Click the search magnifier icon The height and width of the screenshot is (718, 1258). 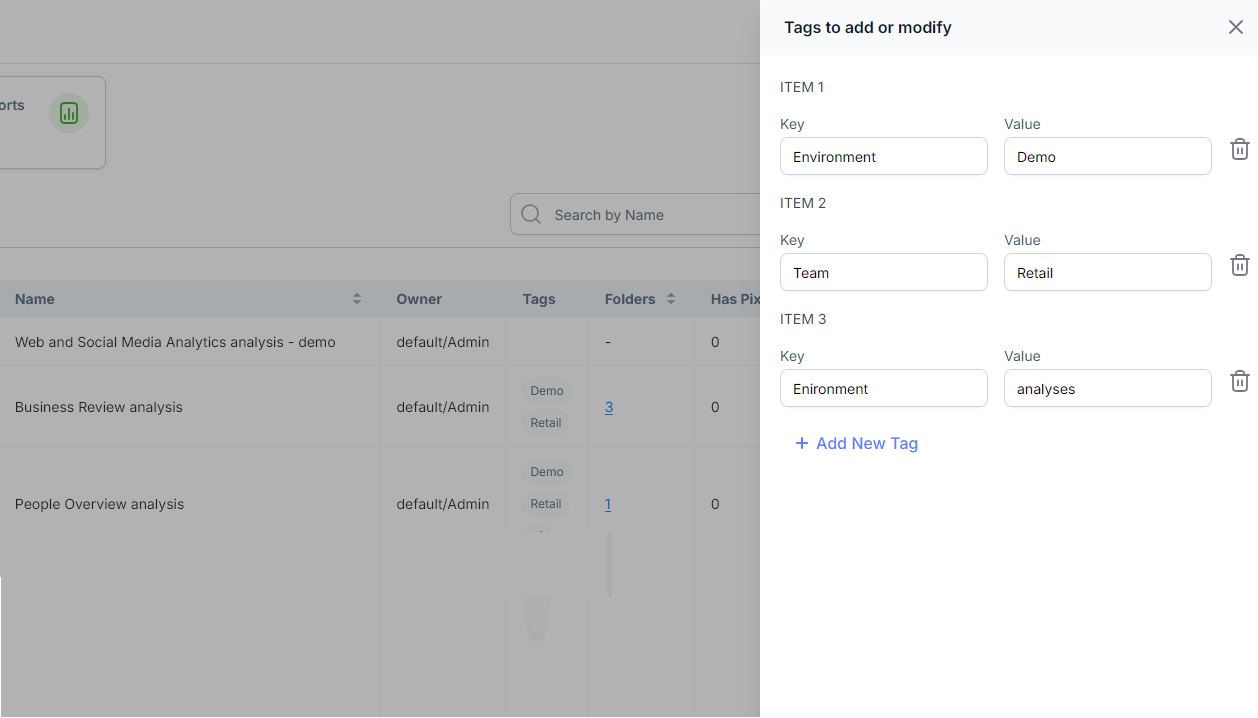[532, 214]
